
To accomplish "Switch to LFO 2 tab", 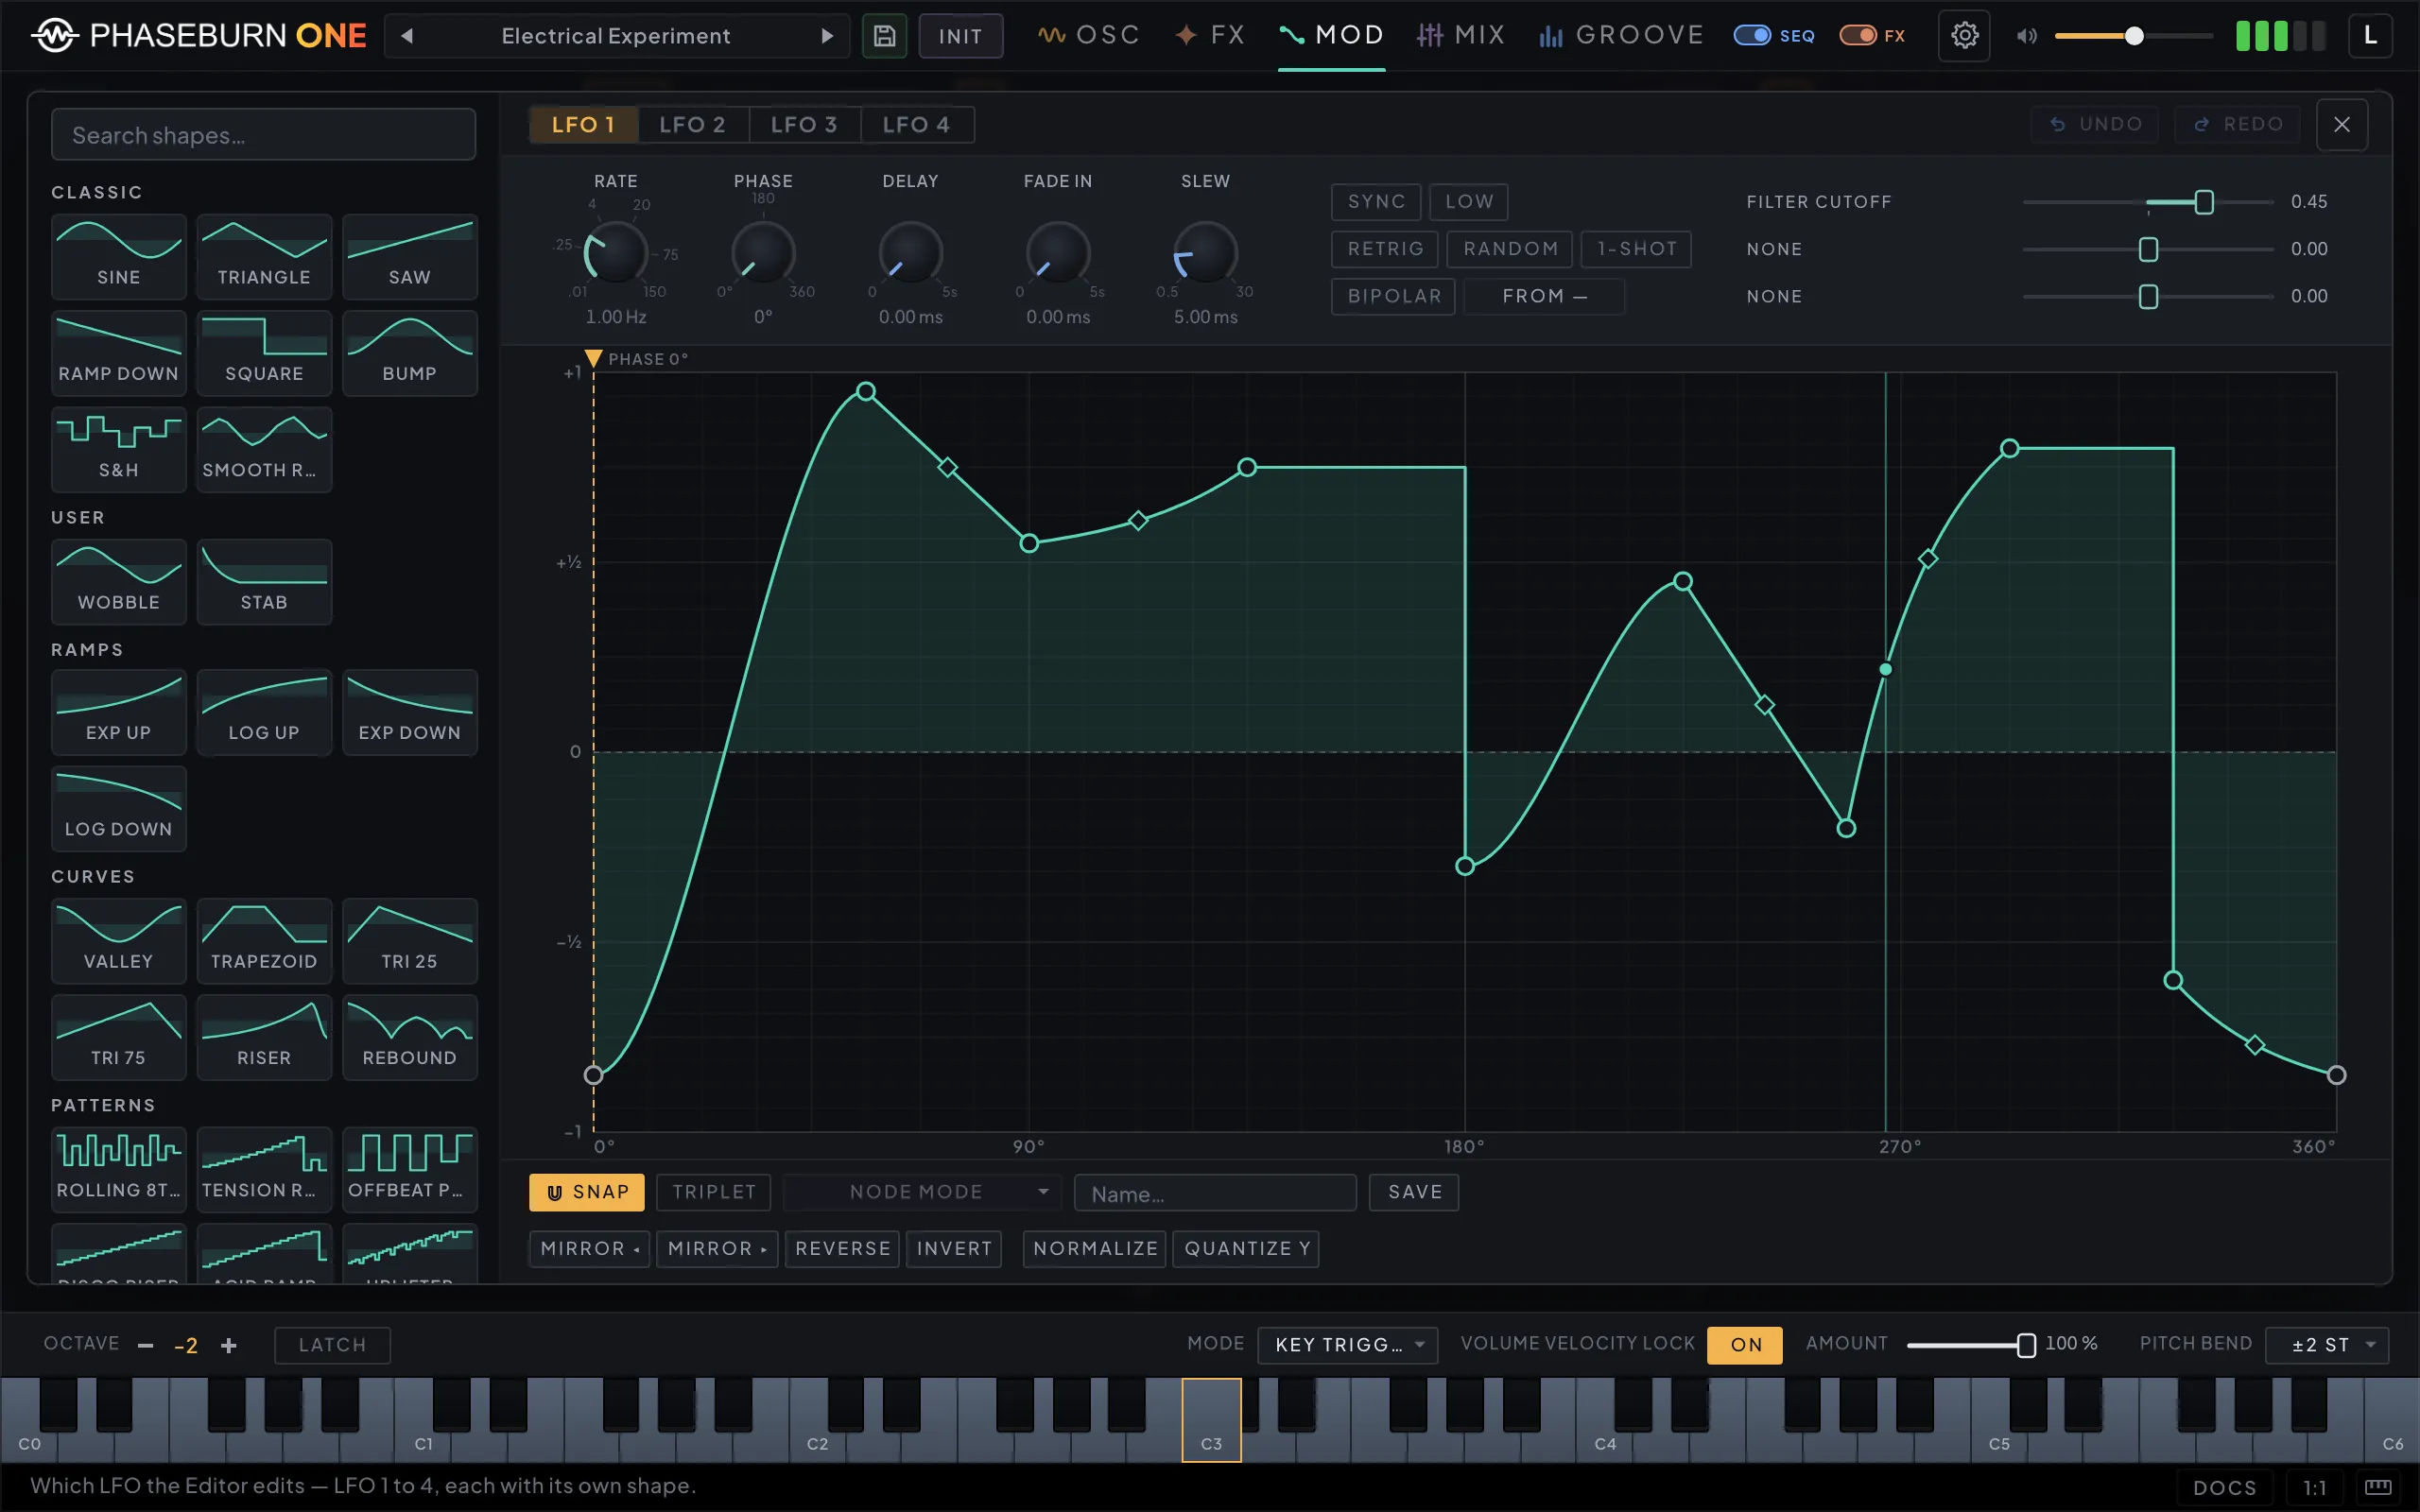I will (x=692, y=125).
